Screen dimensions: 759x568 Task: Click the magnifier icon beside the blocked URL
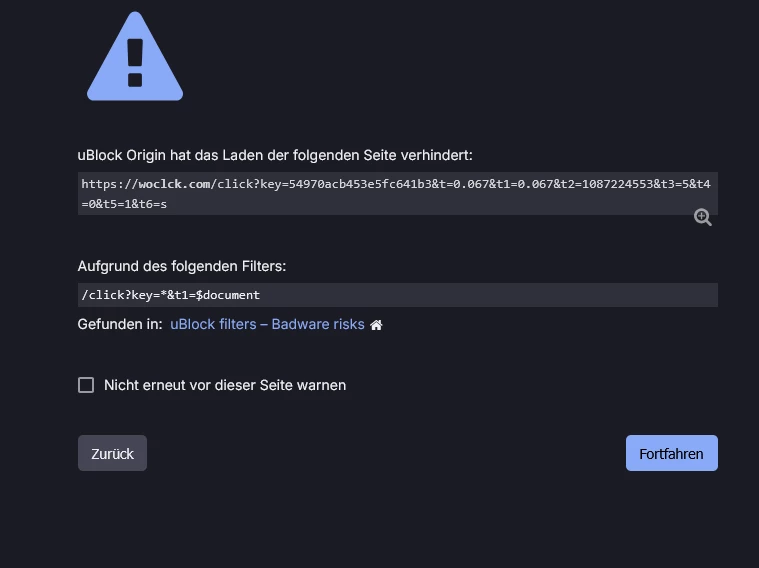[703, 217]
